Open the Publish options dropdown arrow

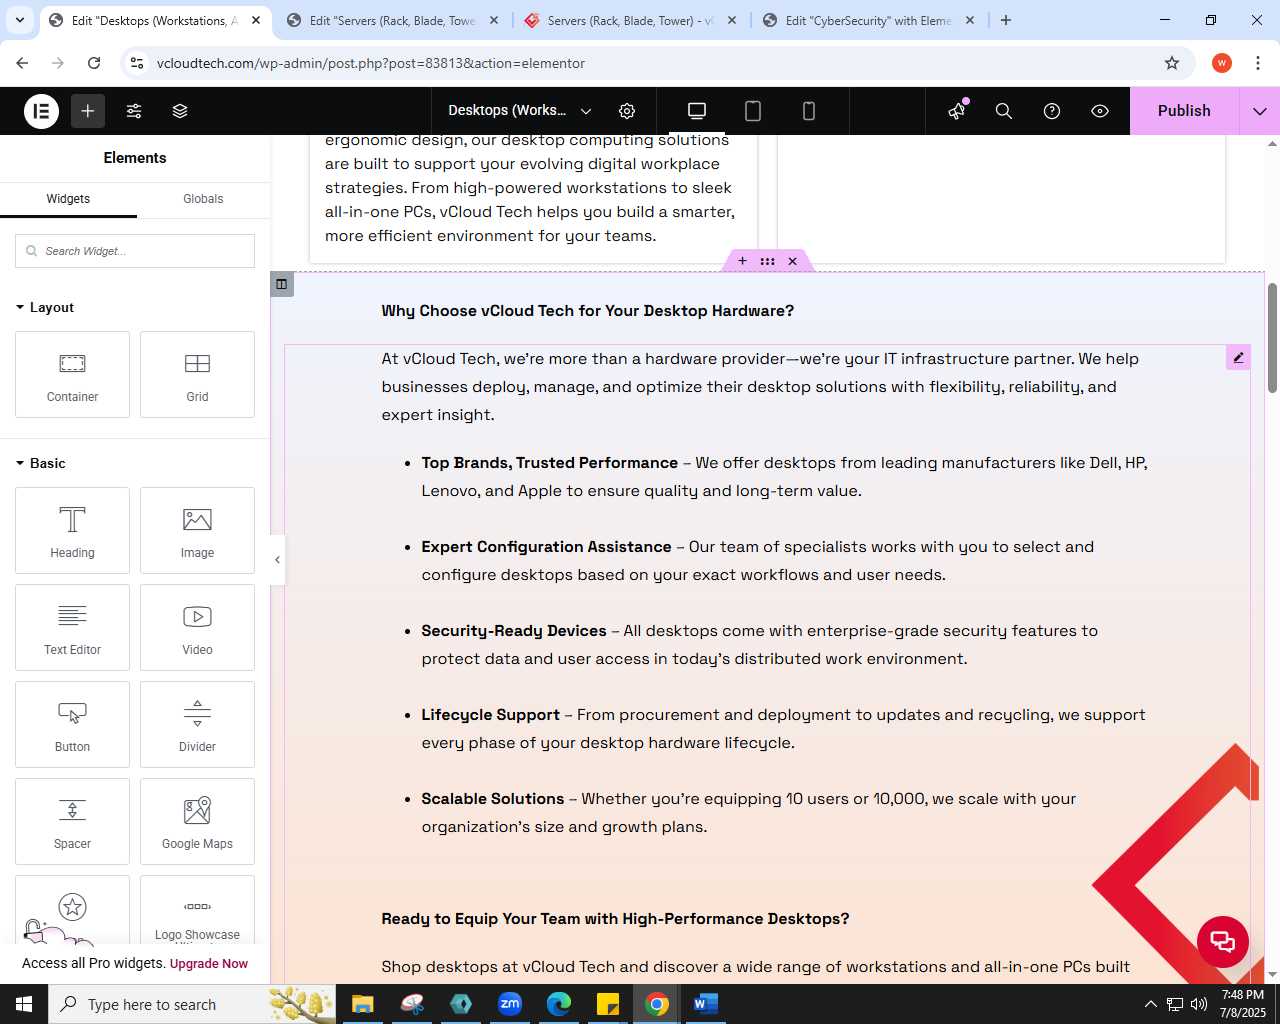(x=1260, y=111)
